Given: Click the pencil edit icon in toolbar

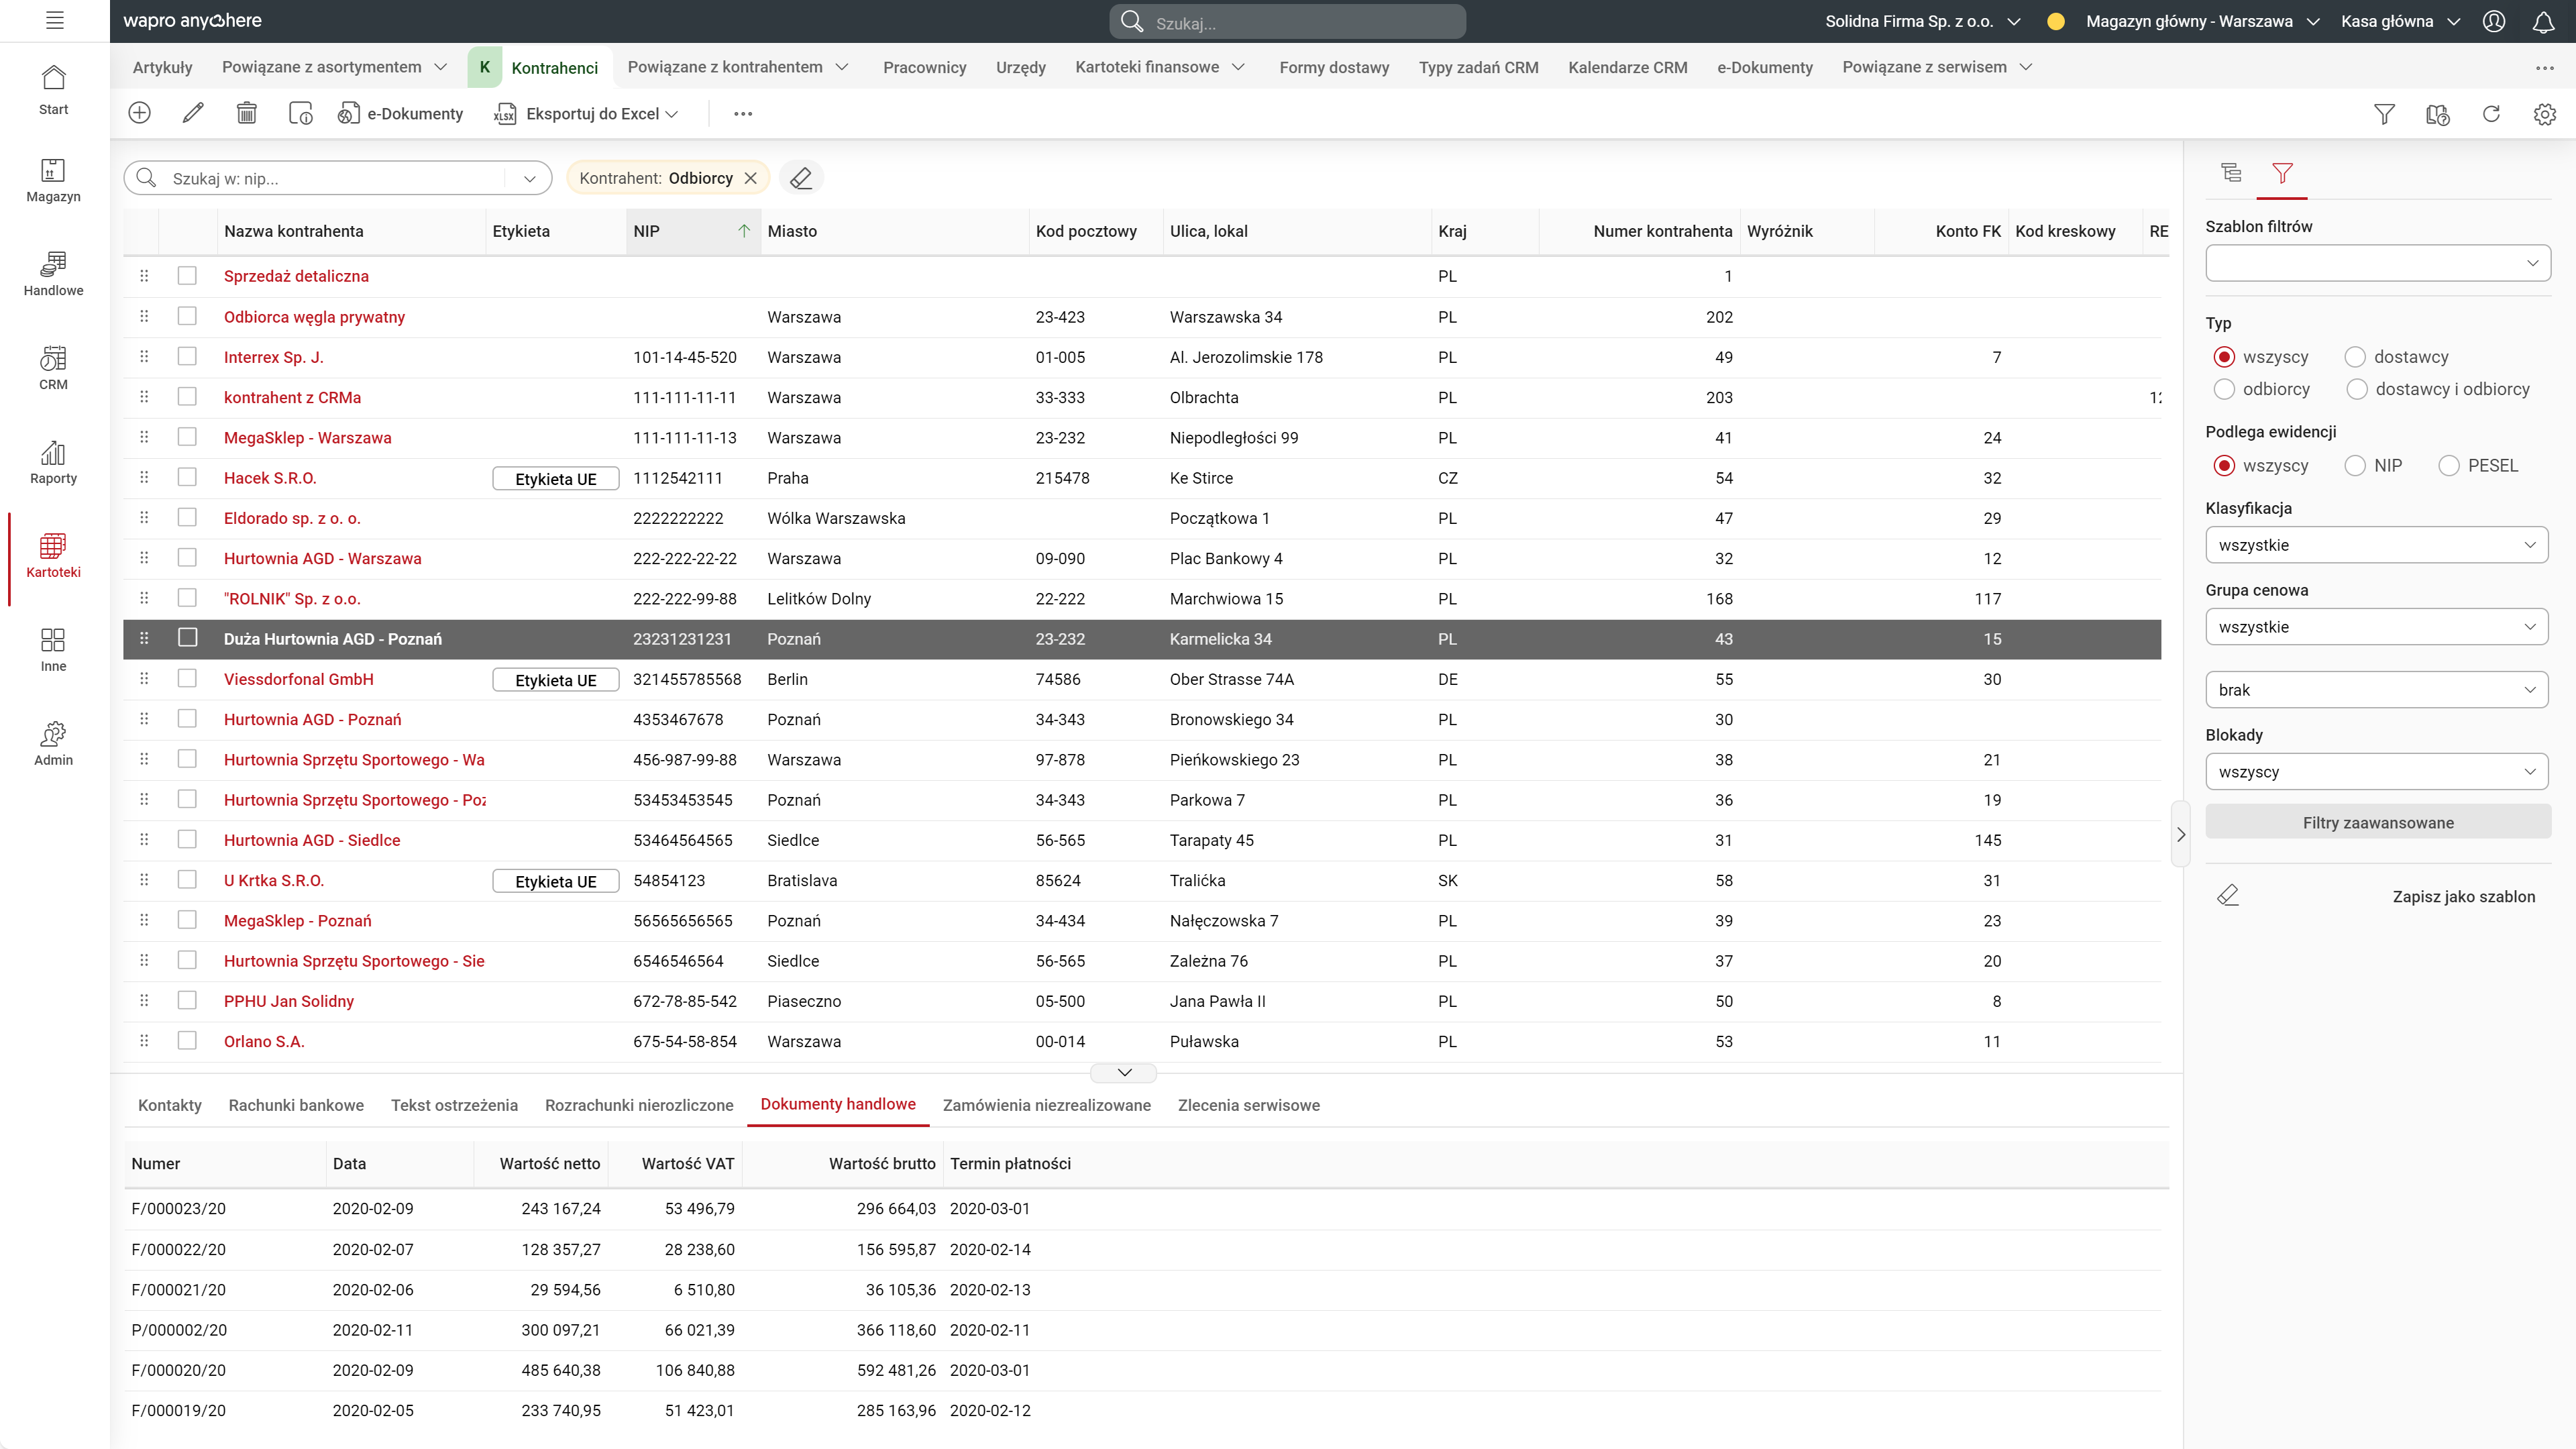Looking at the screenshot, I should (x=193, y=113).
